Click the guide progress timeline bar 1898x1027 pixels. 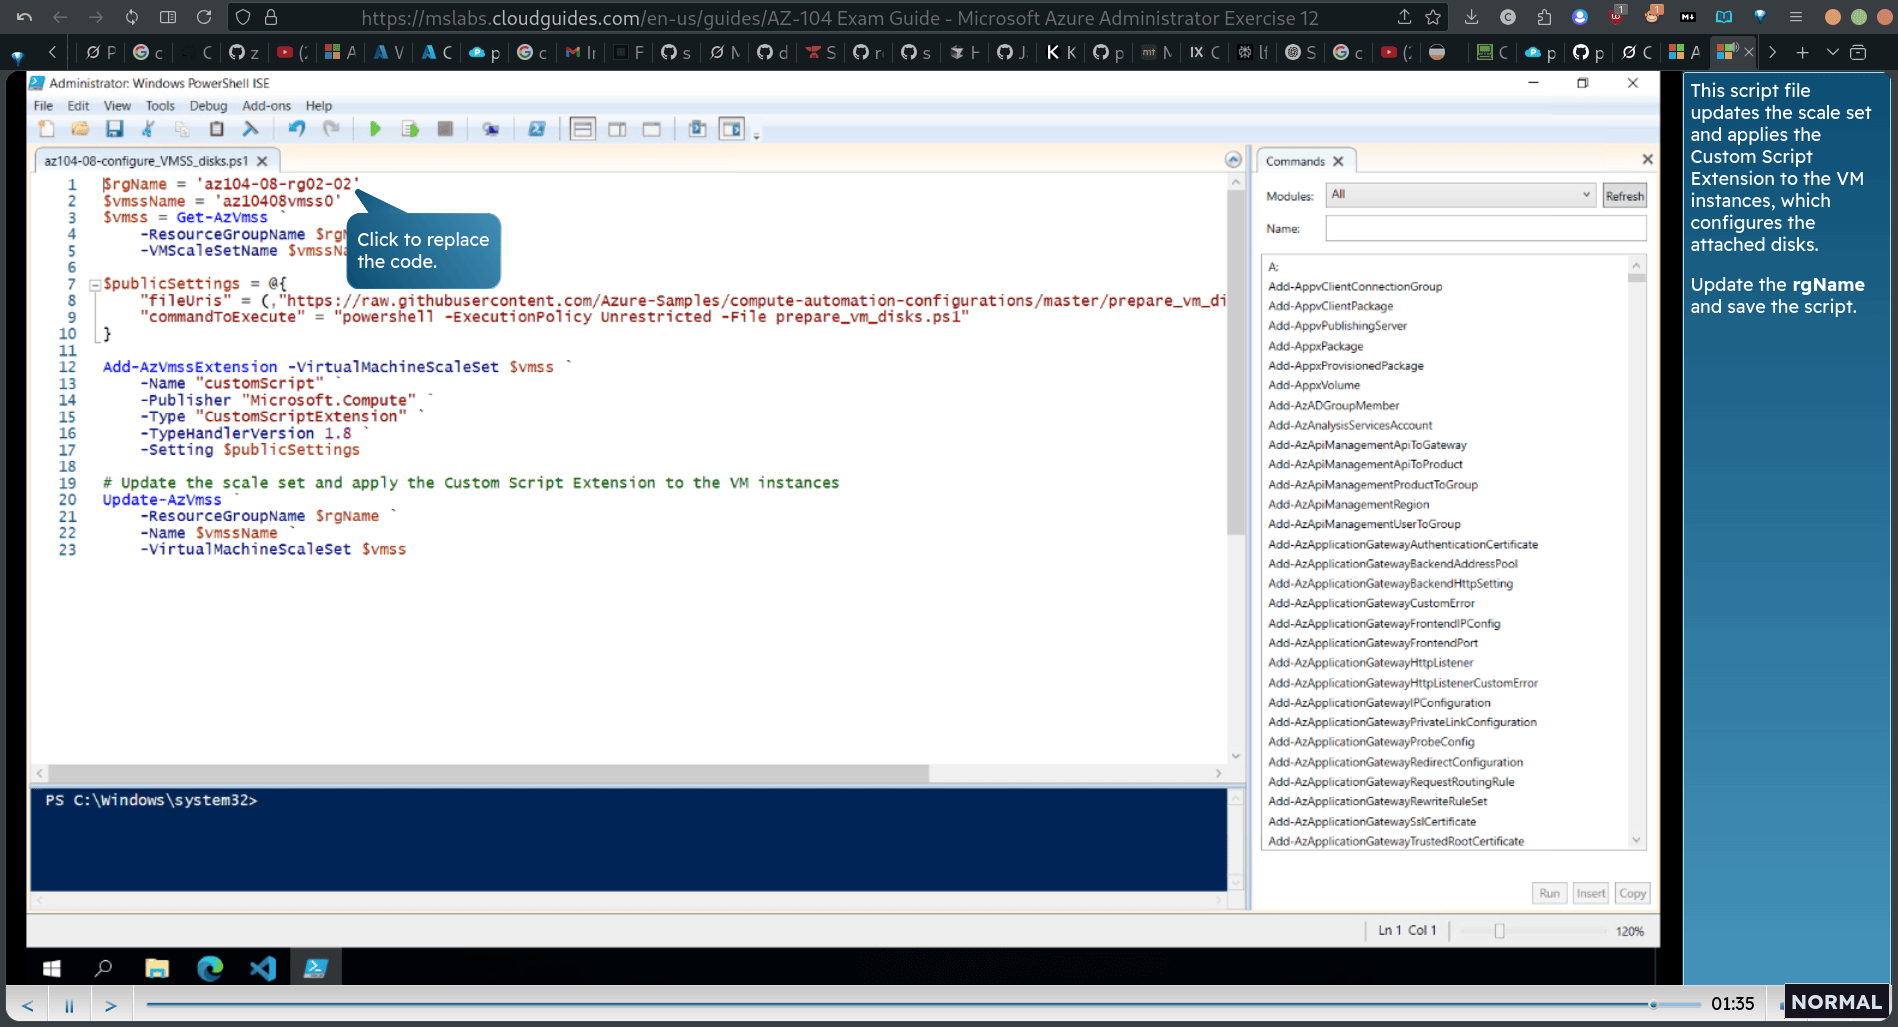click(923, 1004)
